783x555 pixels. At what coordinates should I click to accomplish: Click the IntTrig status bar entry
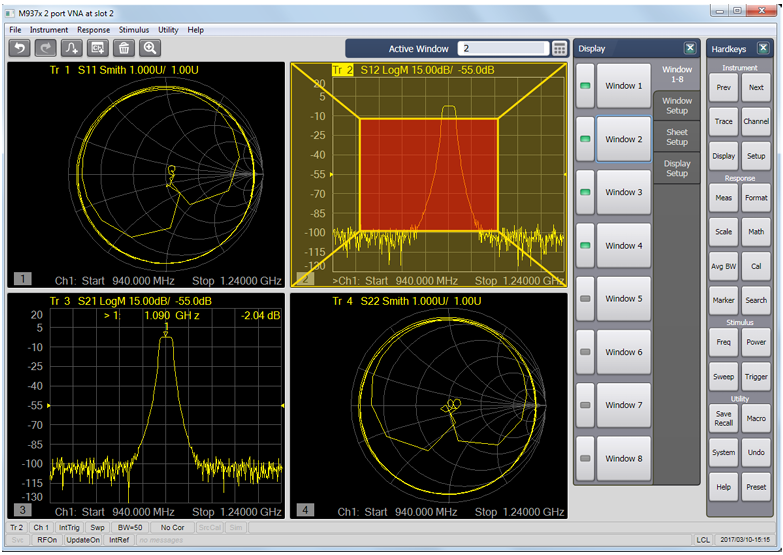tap(69, 528)
